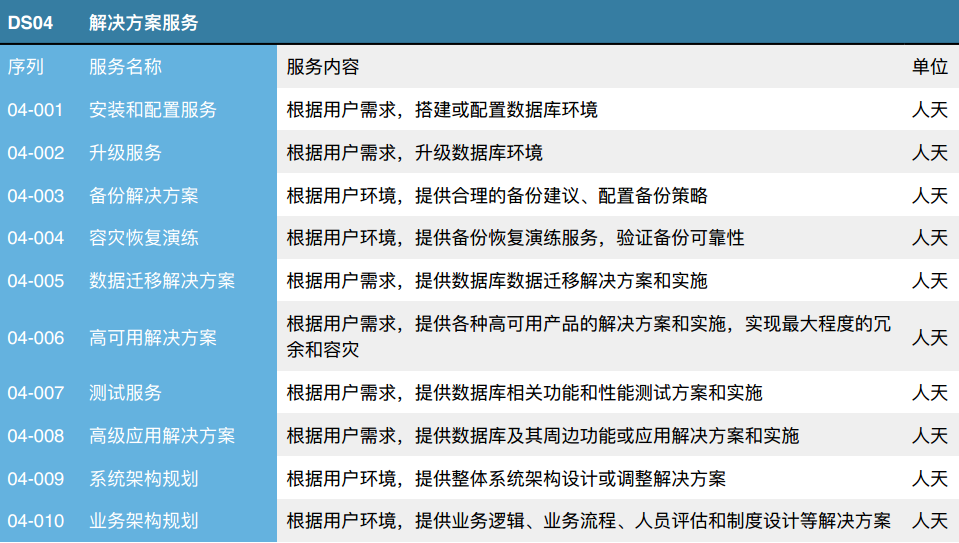959x543 pixels.
Task: Click 人天 in the 04-005 row
Action: [x=930, y=281]
